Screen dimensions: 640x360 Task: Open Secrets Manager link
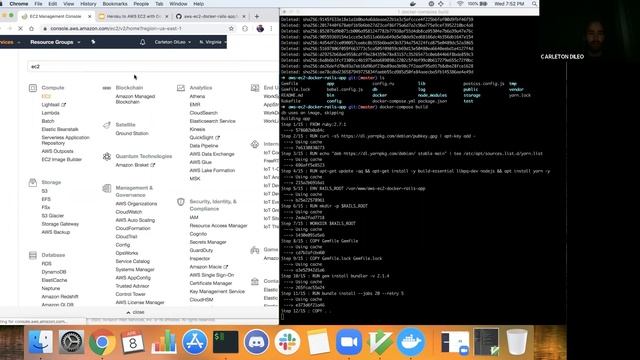pyautogui.click(x=208, y=242)
